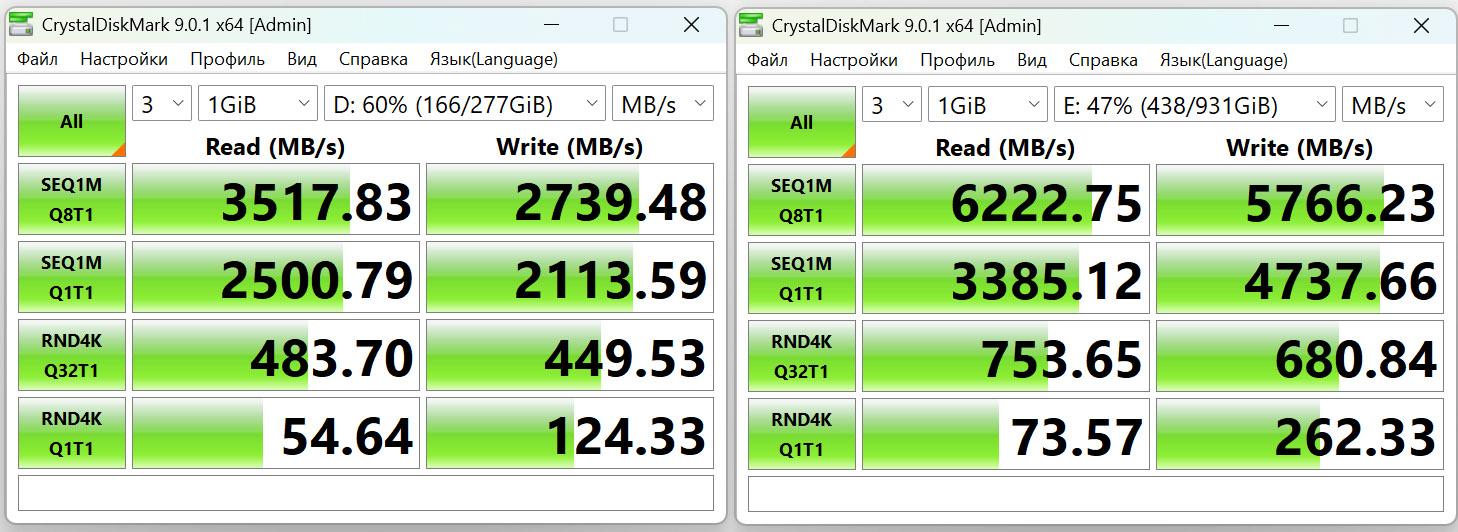1458x532 pixels.
Task: Click the 3517.83 read result
Action: coord(276,200)
